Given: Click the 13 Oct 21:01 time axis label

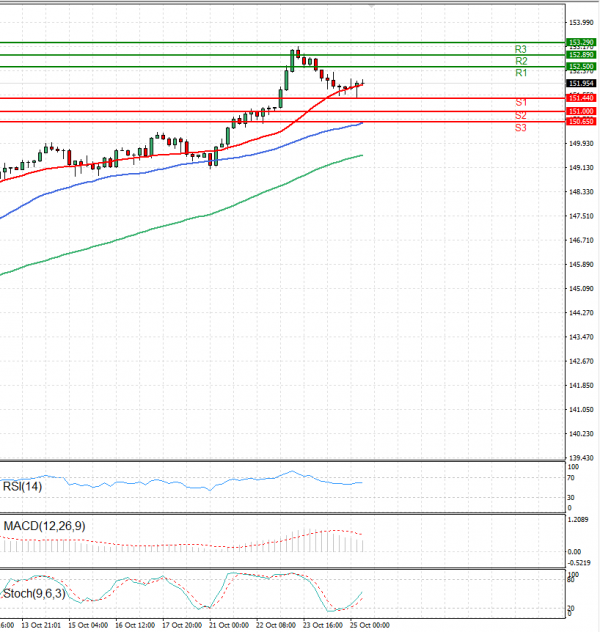Looking at the screenshot, I should click(x=41, y=625).
